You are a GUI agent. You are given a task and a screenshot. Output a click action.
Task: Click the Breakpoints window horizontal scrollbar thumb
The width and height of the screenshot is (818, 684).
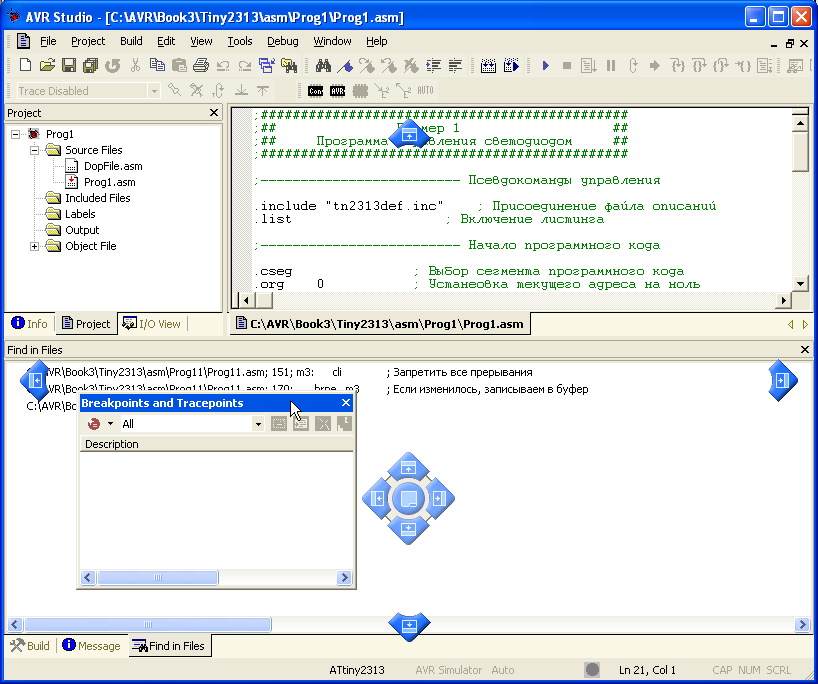(158, 578)
